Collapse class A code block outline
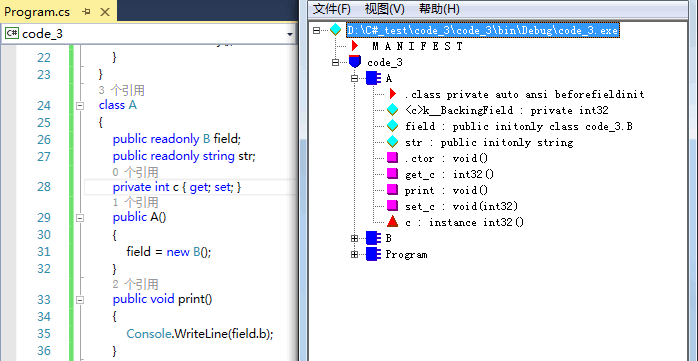The image size is (698, 361). click(x=80, y=106)
